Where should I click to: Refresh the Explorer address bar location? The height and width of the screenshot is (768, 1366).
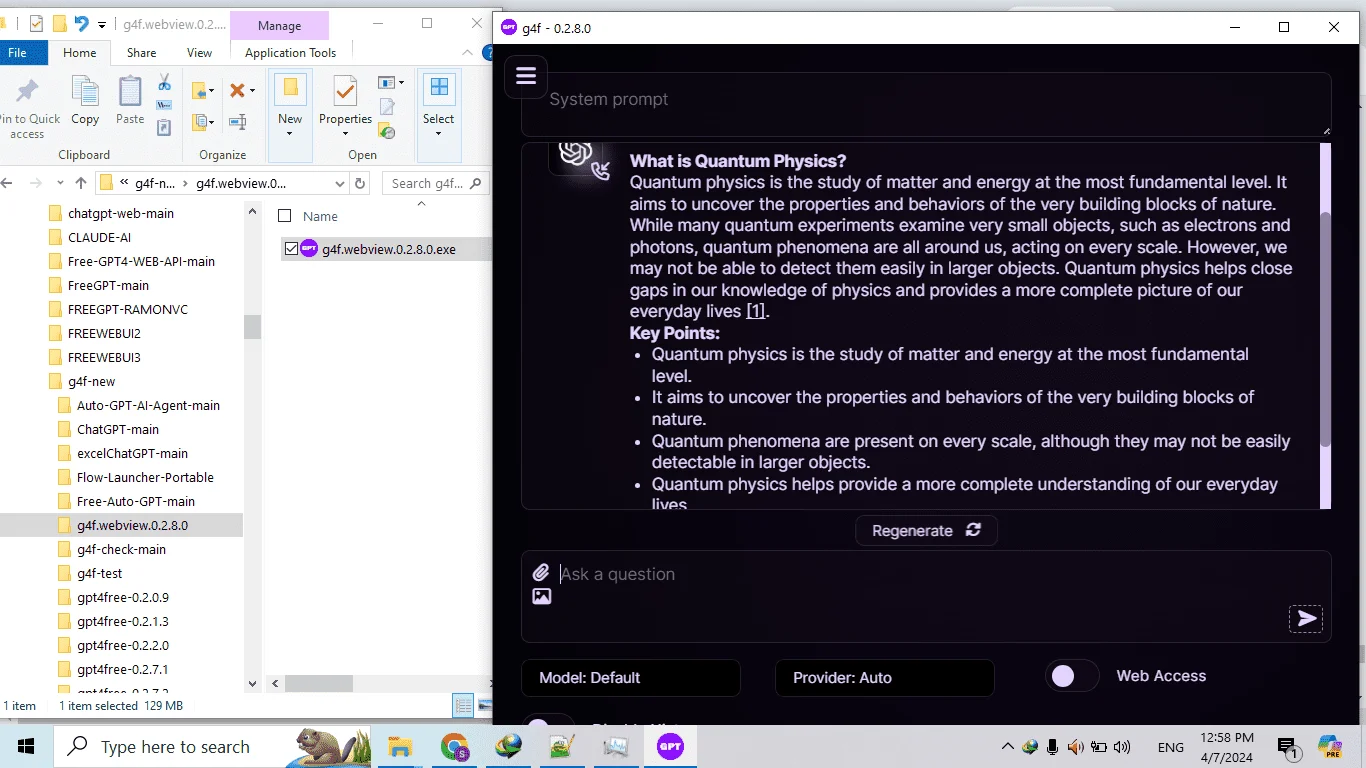[361, 183]
